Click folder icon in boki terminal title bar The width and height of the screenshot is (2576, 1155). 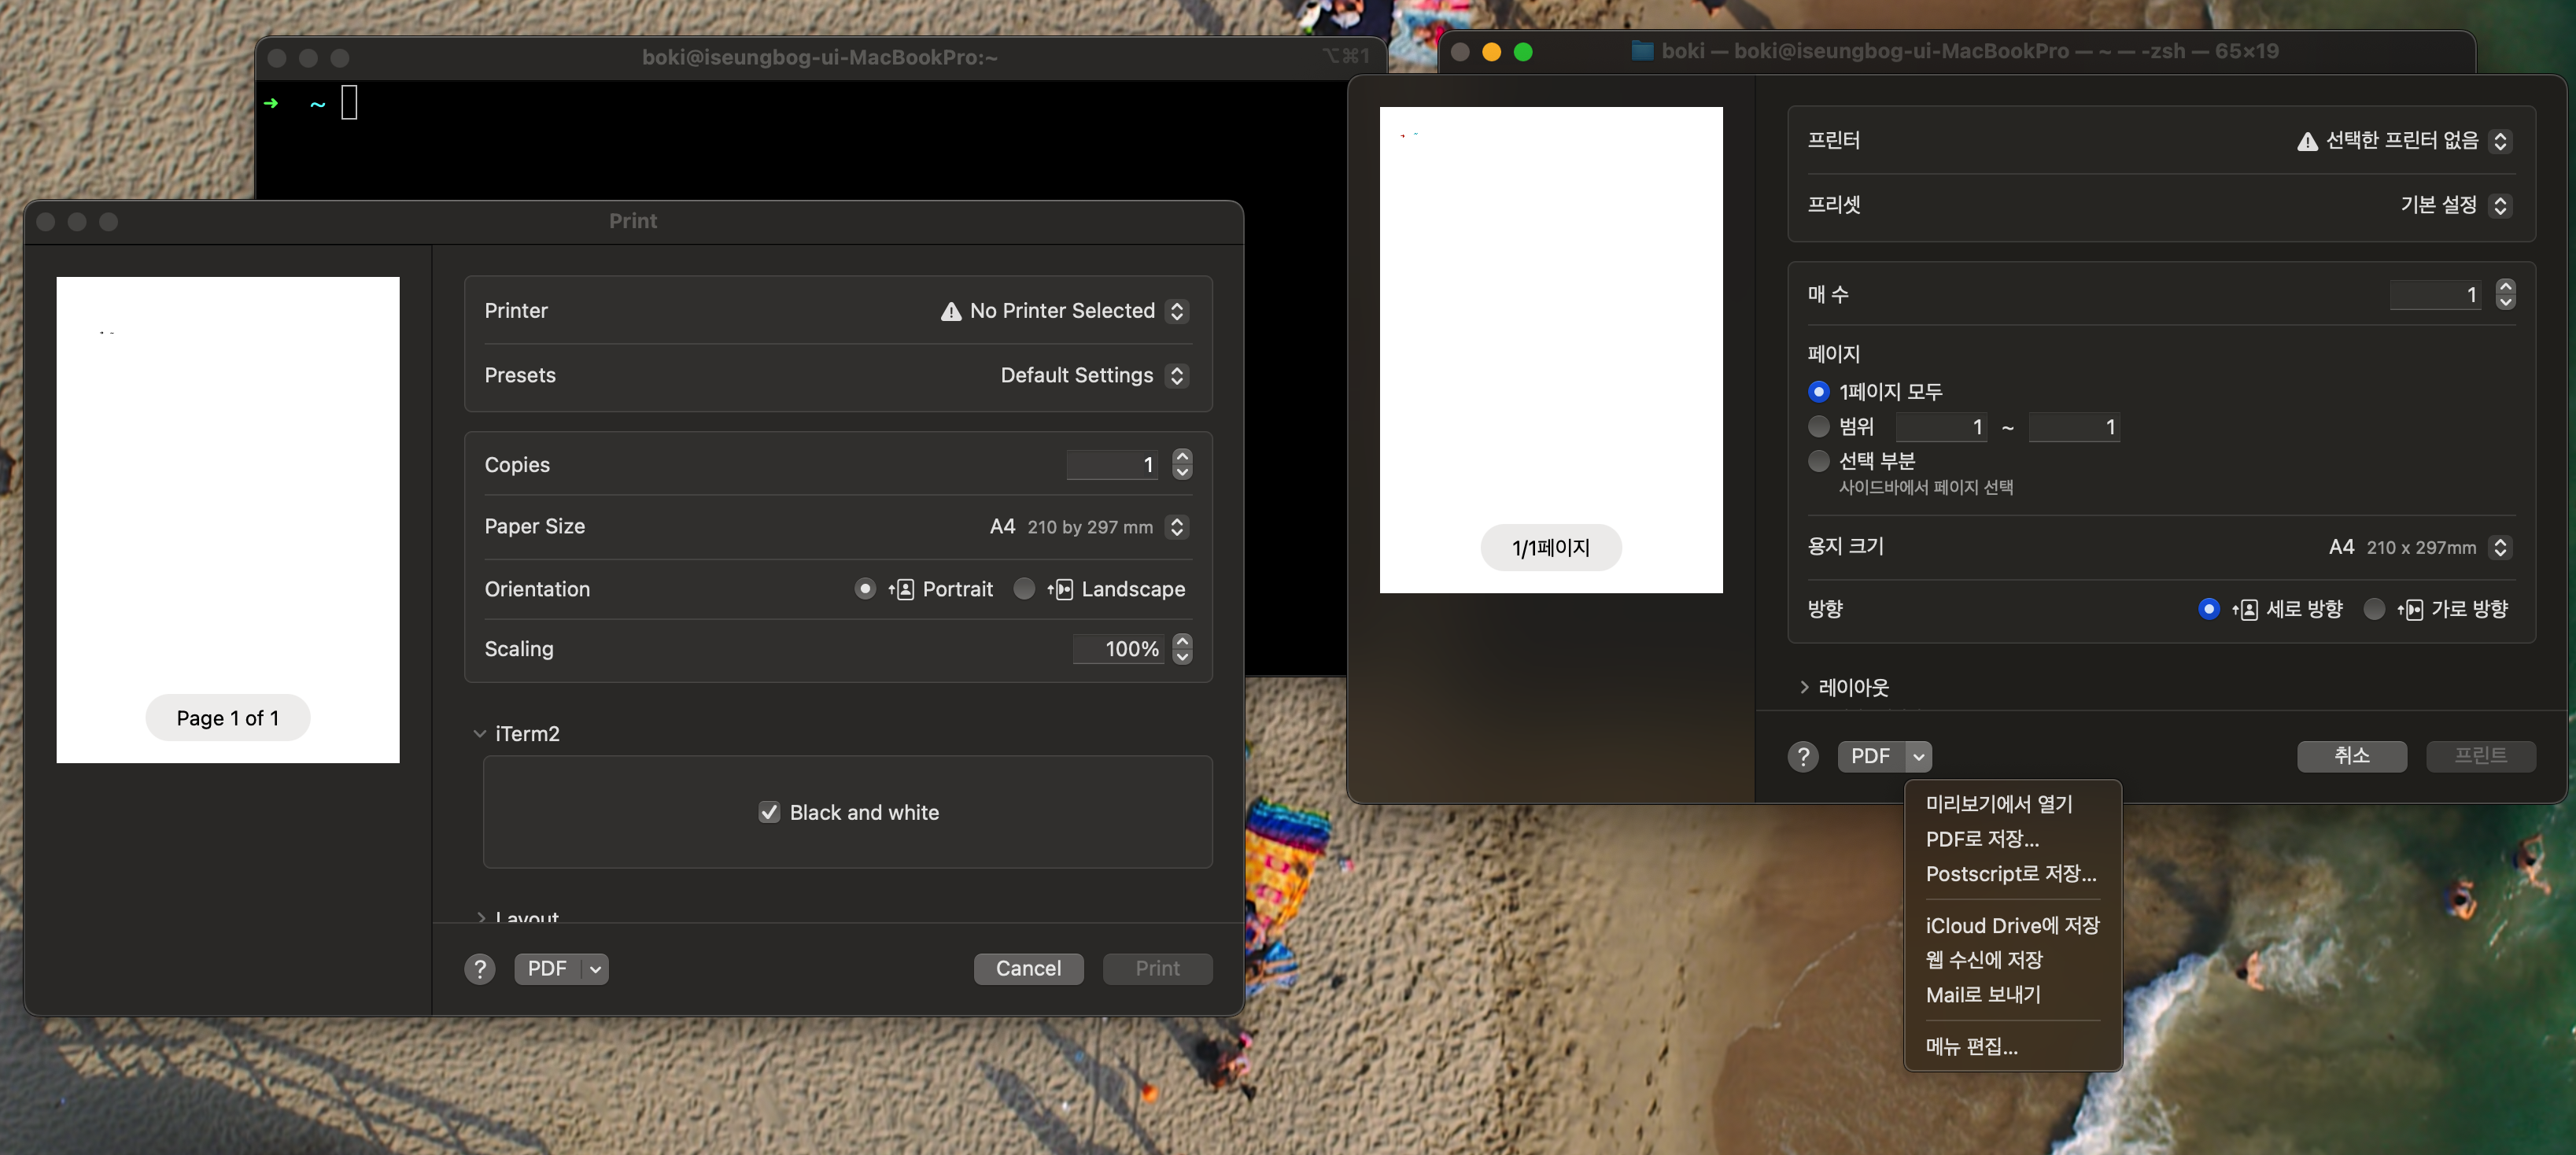pyautogui.click(x=1642, y=51)
